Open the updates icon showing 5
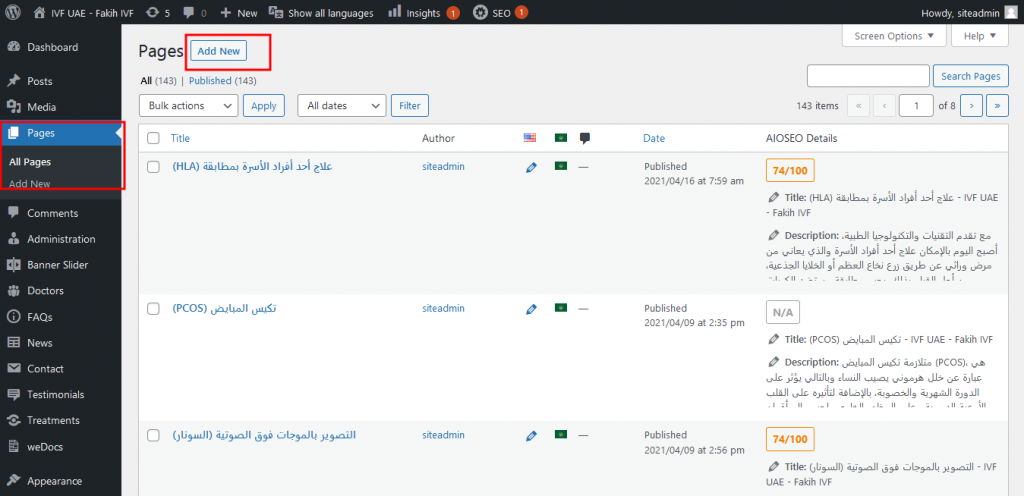This screenshot has height=496, width=1024. pos(159,12)
